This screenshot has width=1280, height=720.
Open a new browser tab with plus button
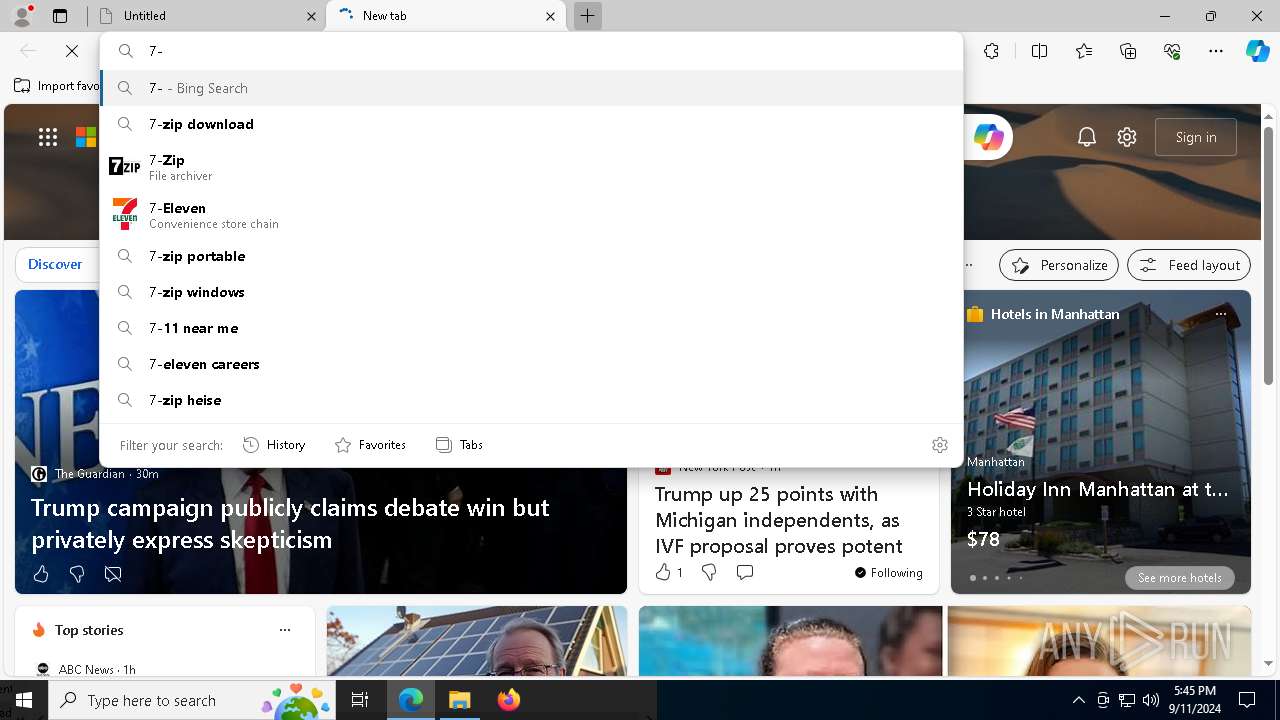tap(588, 16)
